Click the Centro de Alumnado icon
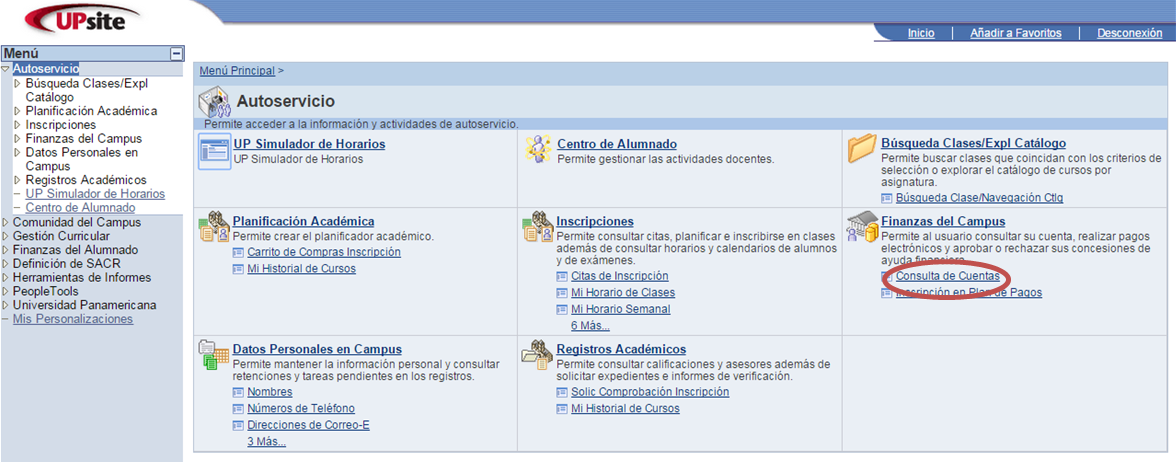This screenshot has height=462, width=1176. click(x=539, y=150)
